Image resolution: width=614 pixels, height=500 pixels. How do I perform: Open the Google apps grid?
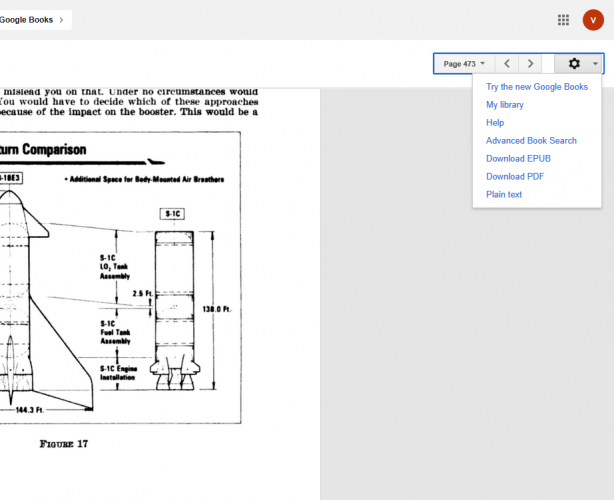tap(563, 20)
